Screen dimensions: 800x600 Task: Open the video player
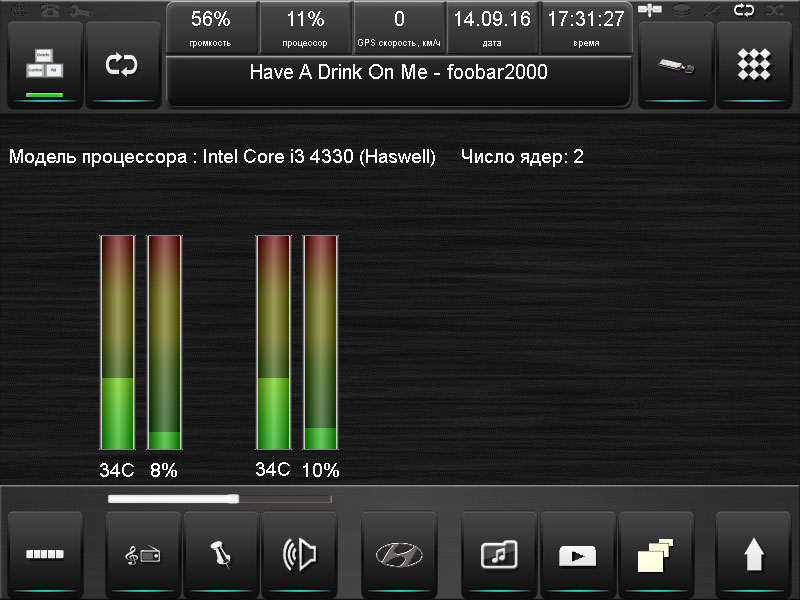(x=577, y=553)
